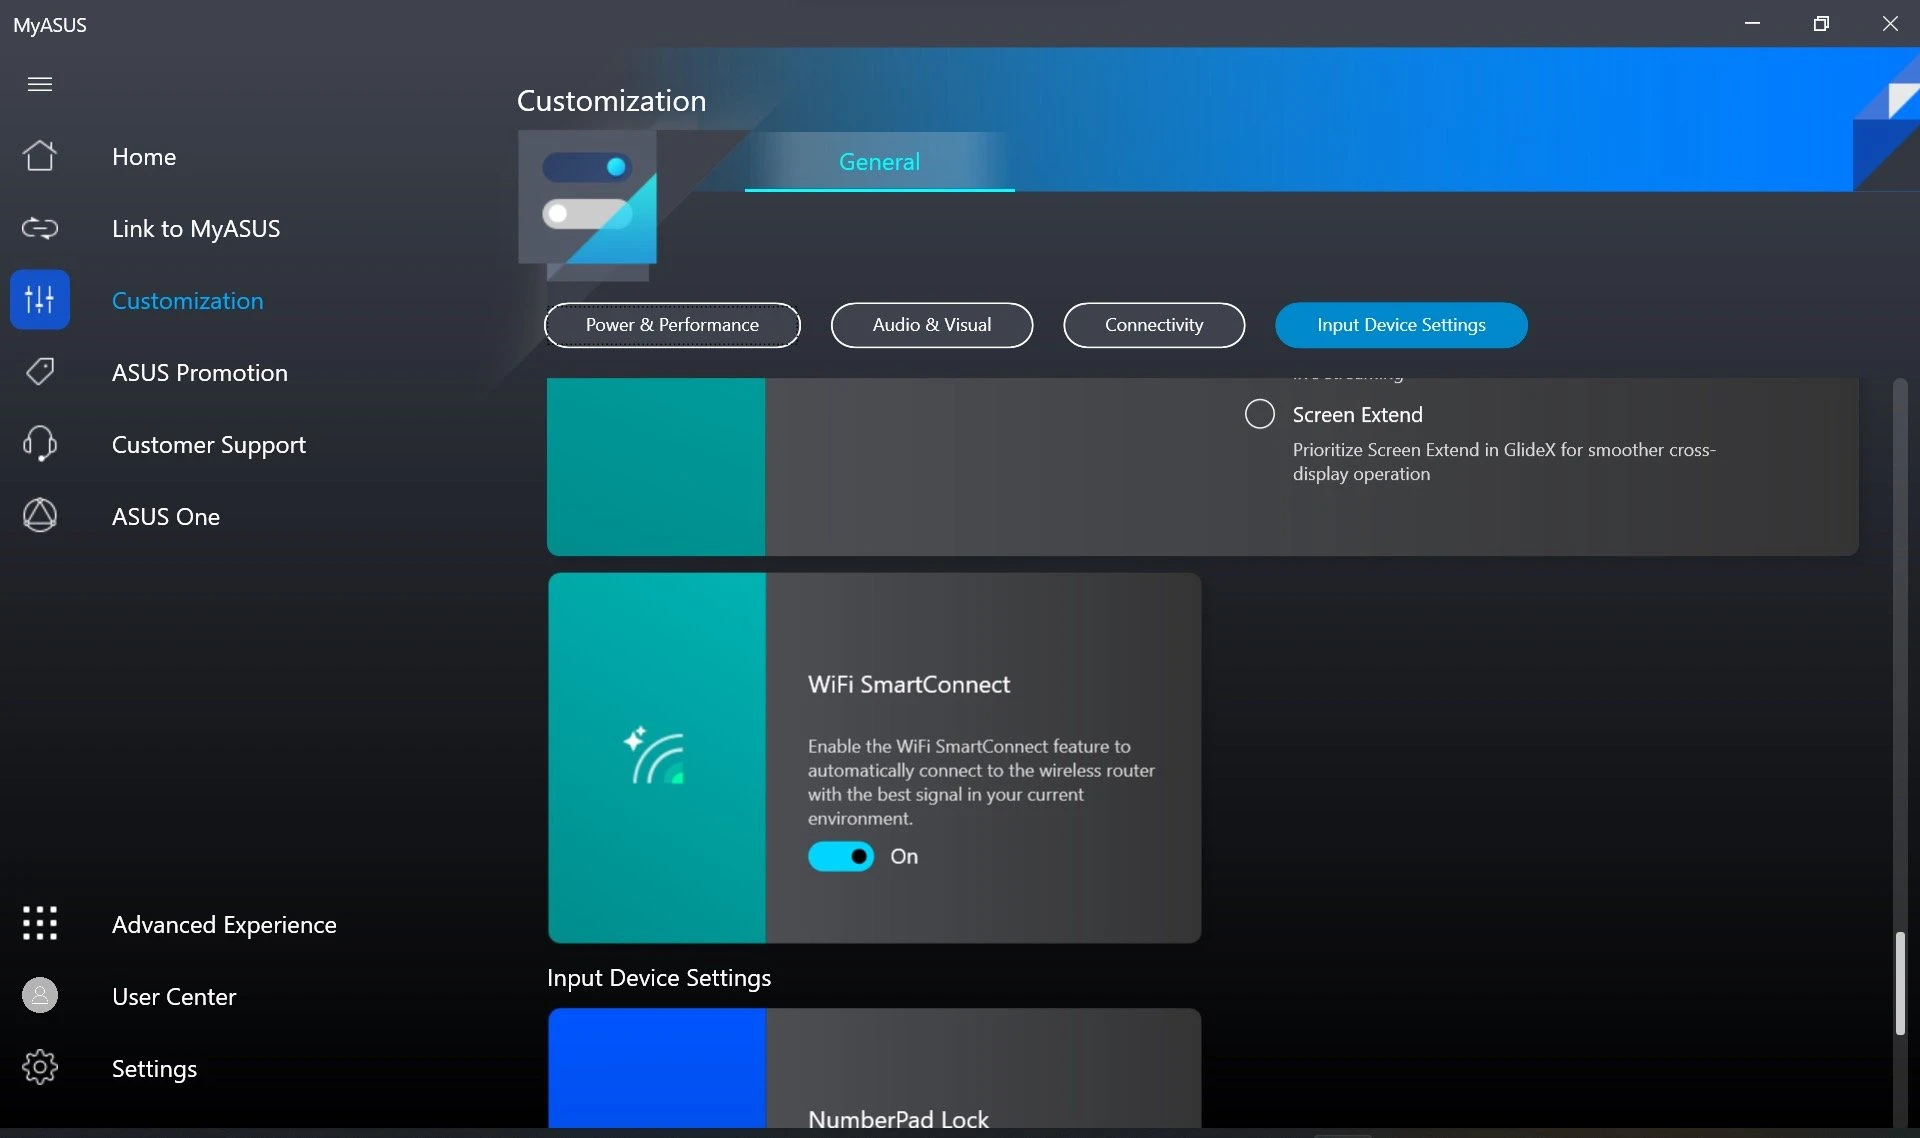Click the Settings gear icon
Screen dimensions: 1920x1138
[40, 1068]
